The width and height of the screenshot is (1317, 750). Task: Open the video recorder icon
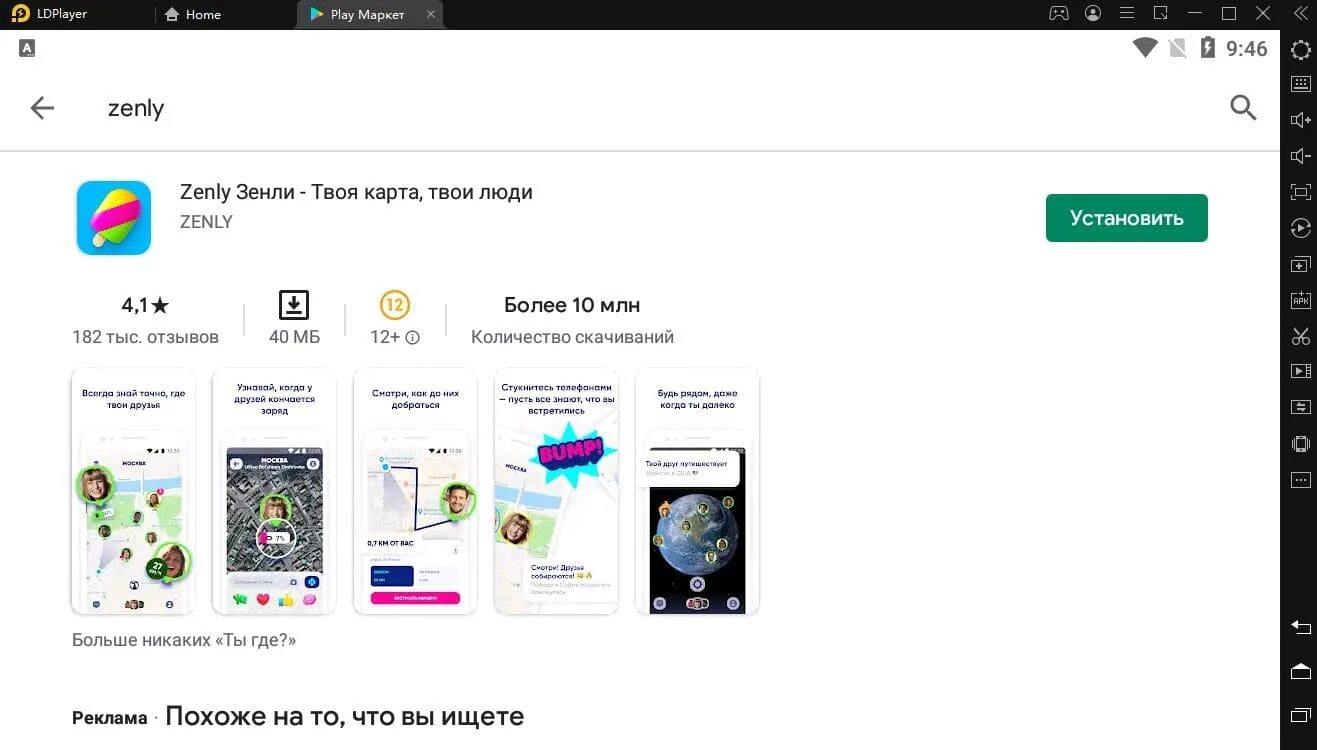(x=1300, y=371)
